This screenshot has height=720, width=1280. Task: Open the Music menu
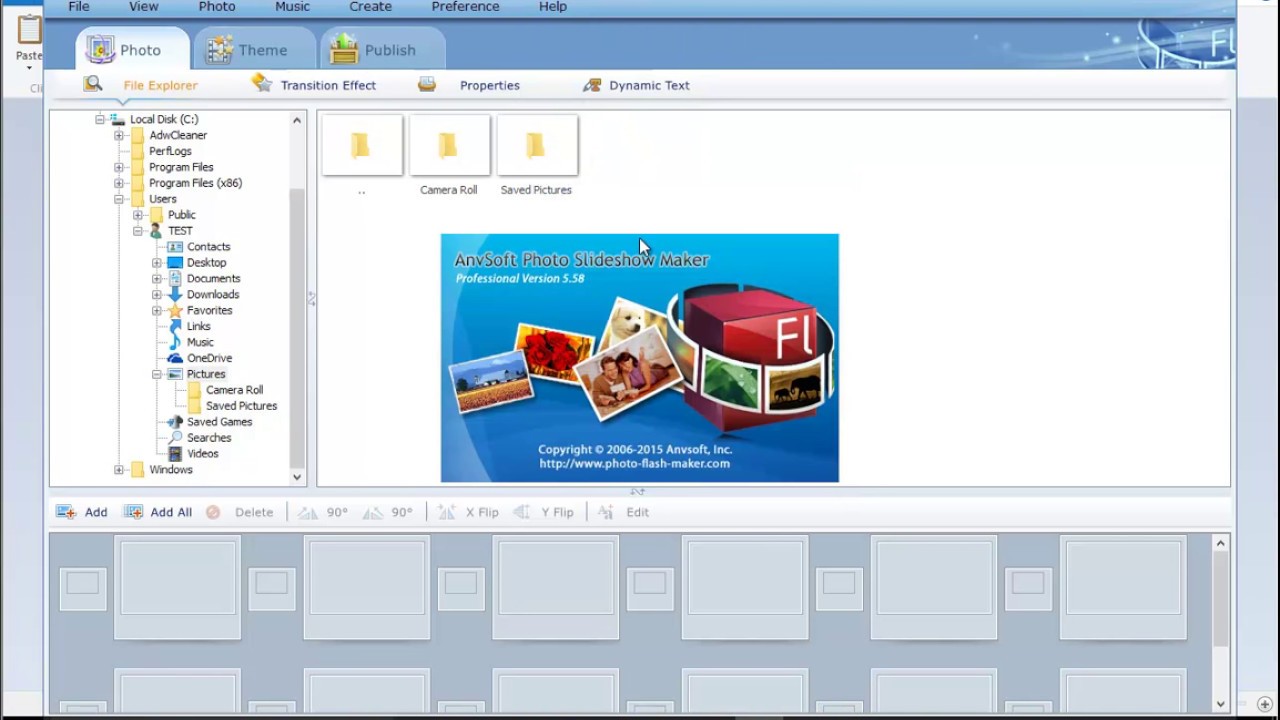pyautogui.click(x=292, y=7)
